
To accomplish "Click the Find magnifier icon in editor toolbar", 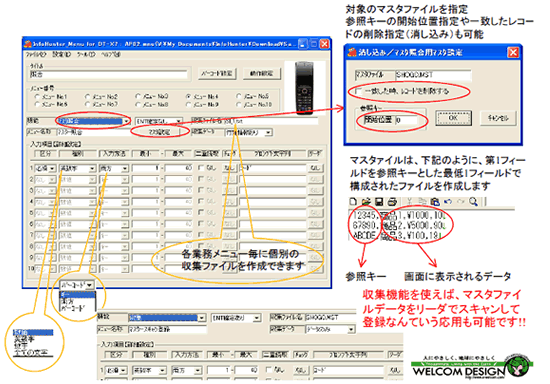I will tap(474, 202).
